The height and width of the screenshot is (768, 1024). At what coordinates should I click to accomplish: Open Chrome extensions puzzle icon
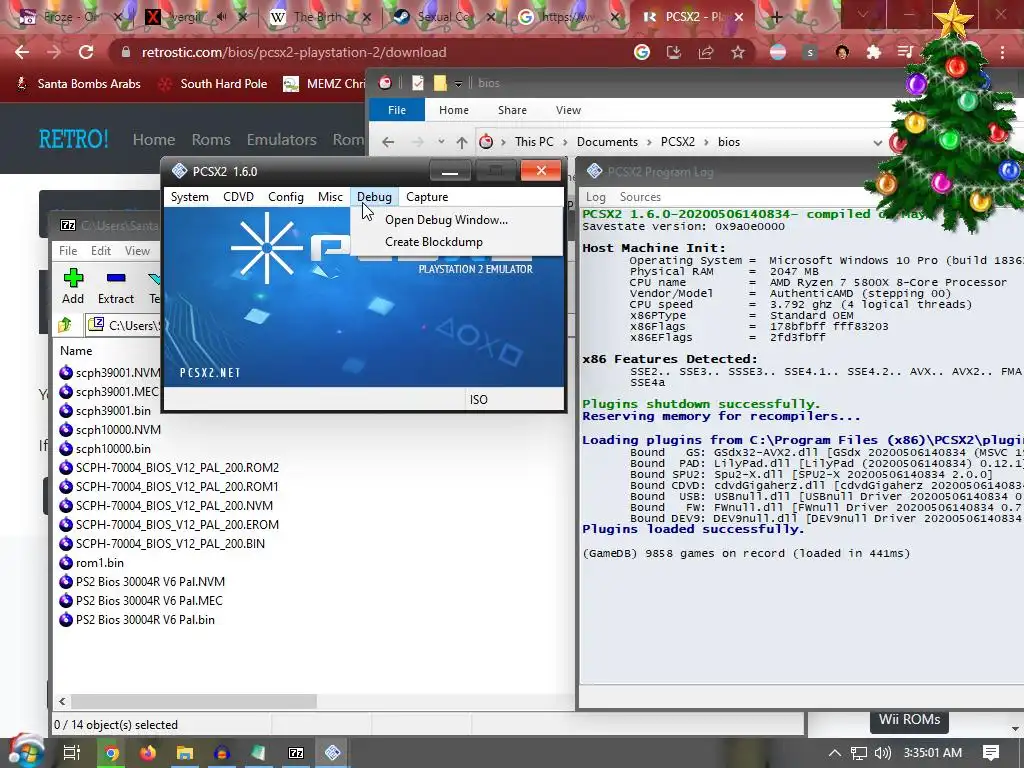click(874, 52)
